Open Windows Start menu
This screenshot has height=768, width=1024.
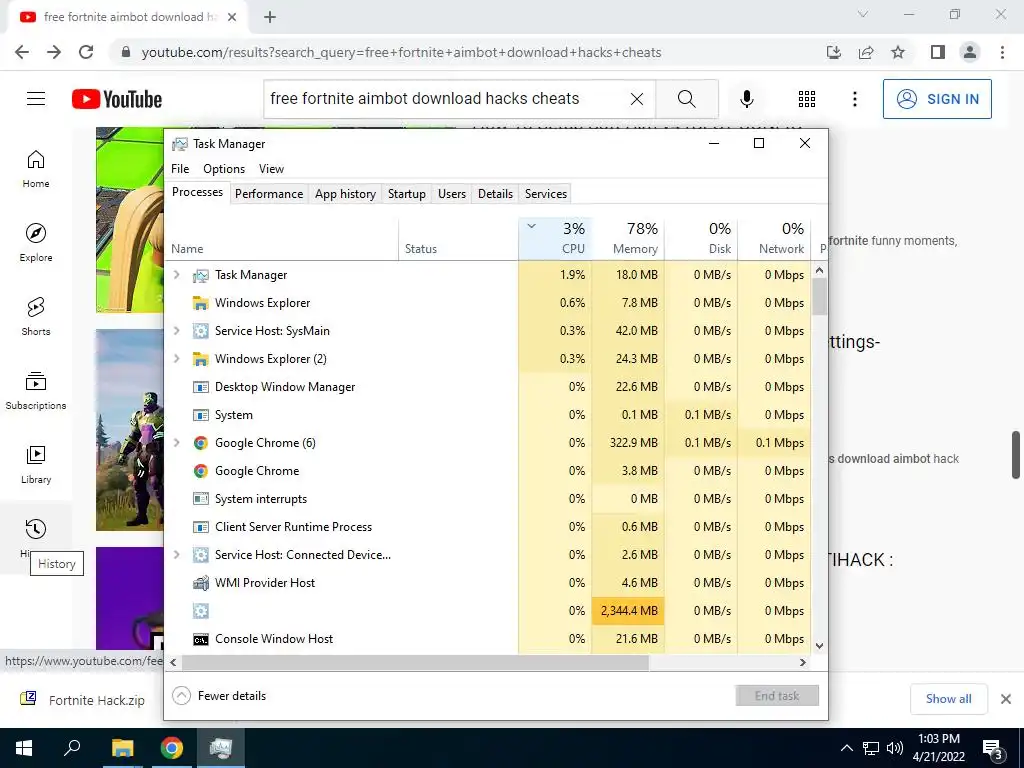(24, 748)
